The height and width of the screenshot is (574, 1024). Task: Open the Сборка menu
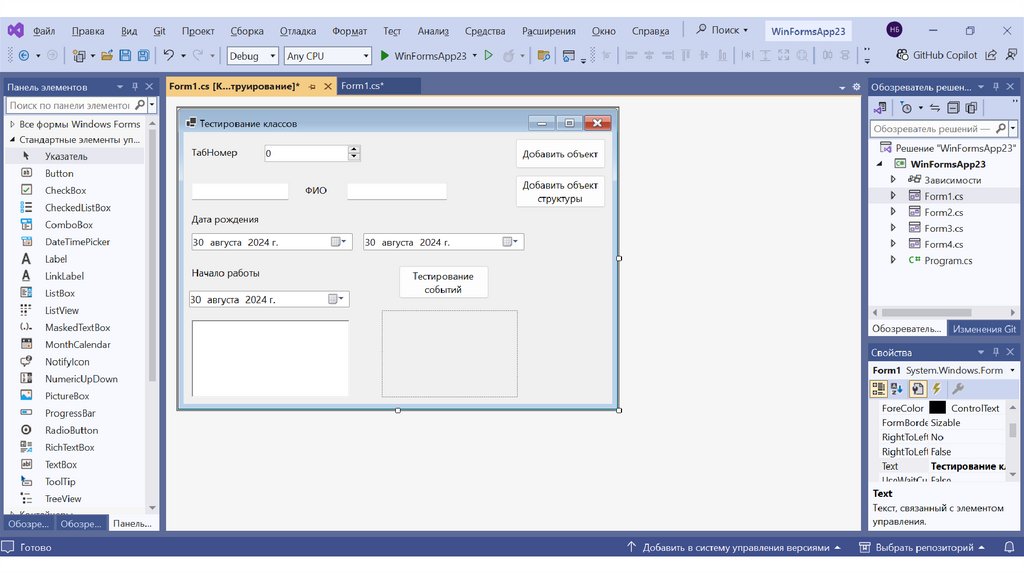tap(247, 31)
